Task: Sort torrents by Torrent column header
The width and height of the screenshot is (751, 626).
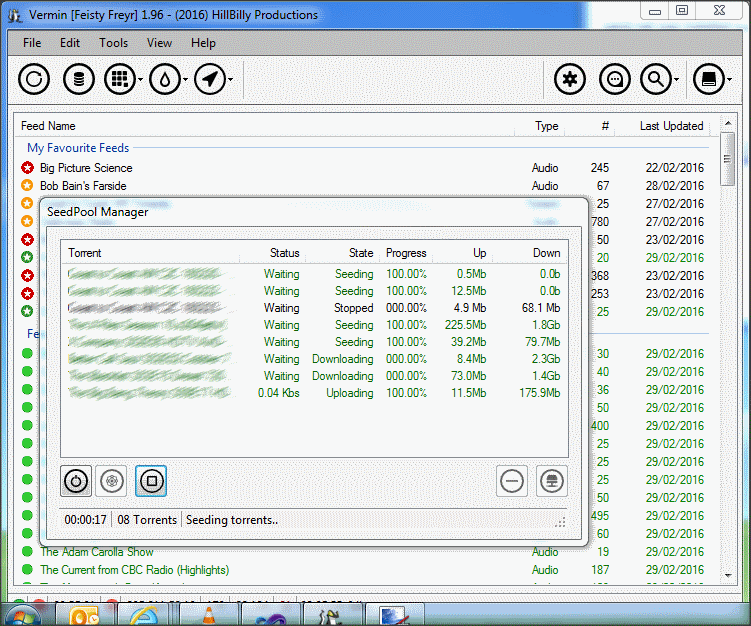Action: (150, 252)
